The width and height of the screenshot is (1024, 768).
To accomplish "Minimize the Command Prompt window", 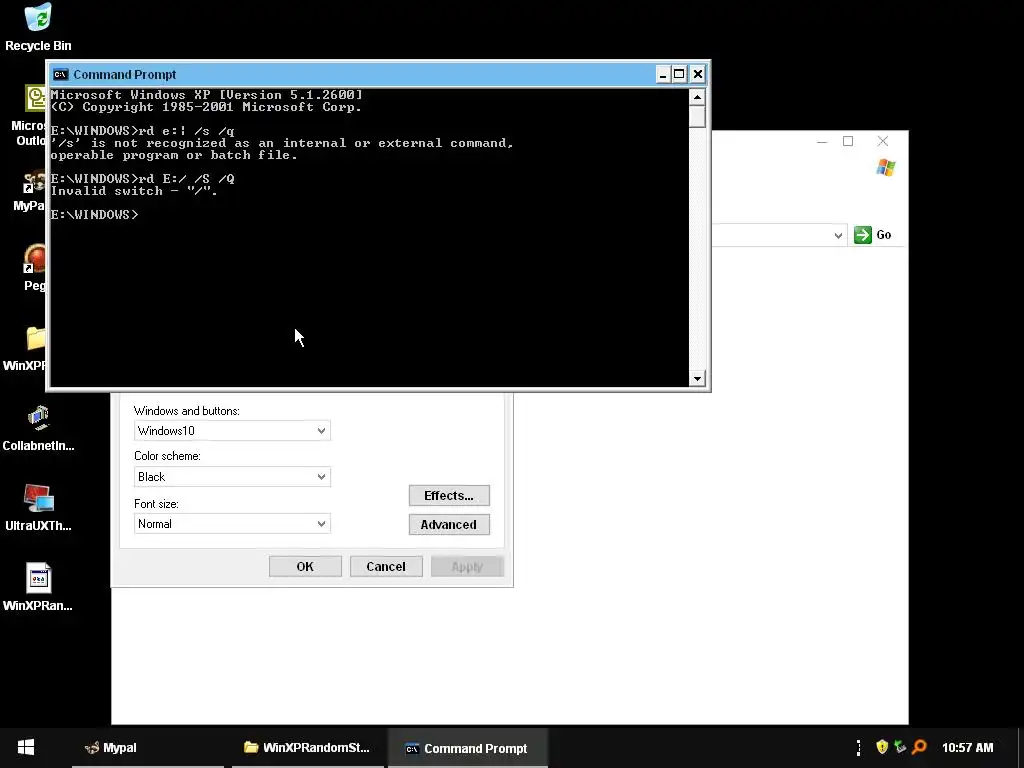I will point(663,74).
